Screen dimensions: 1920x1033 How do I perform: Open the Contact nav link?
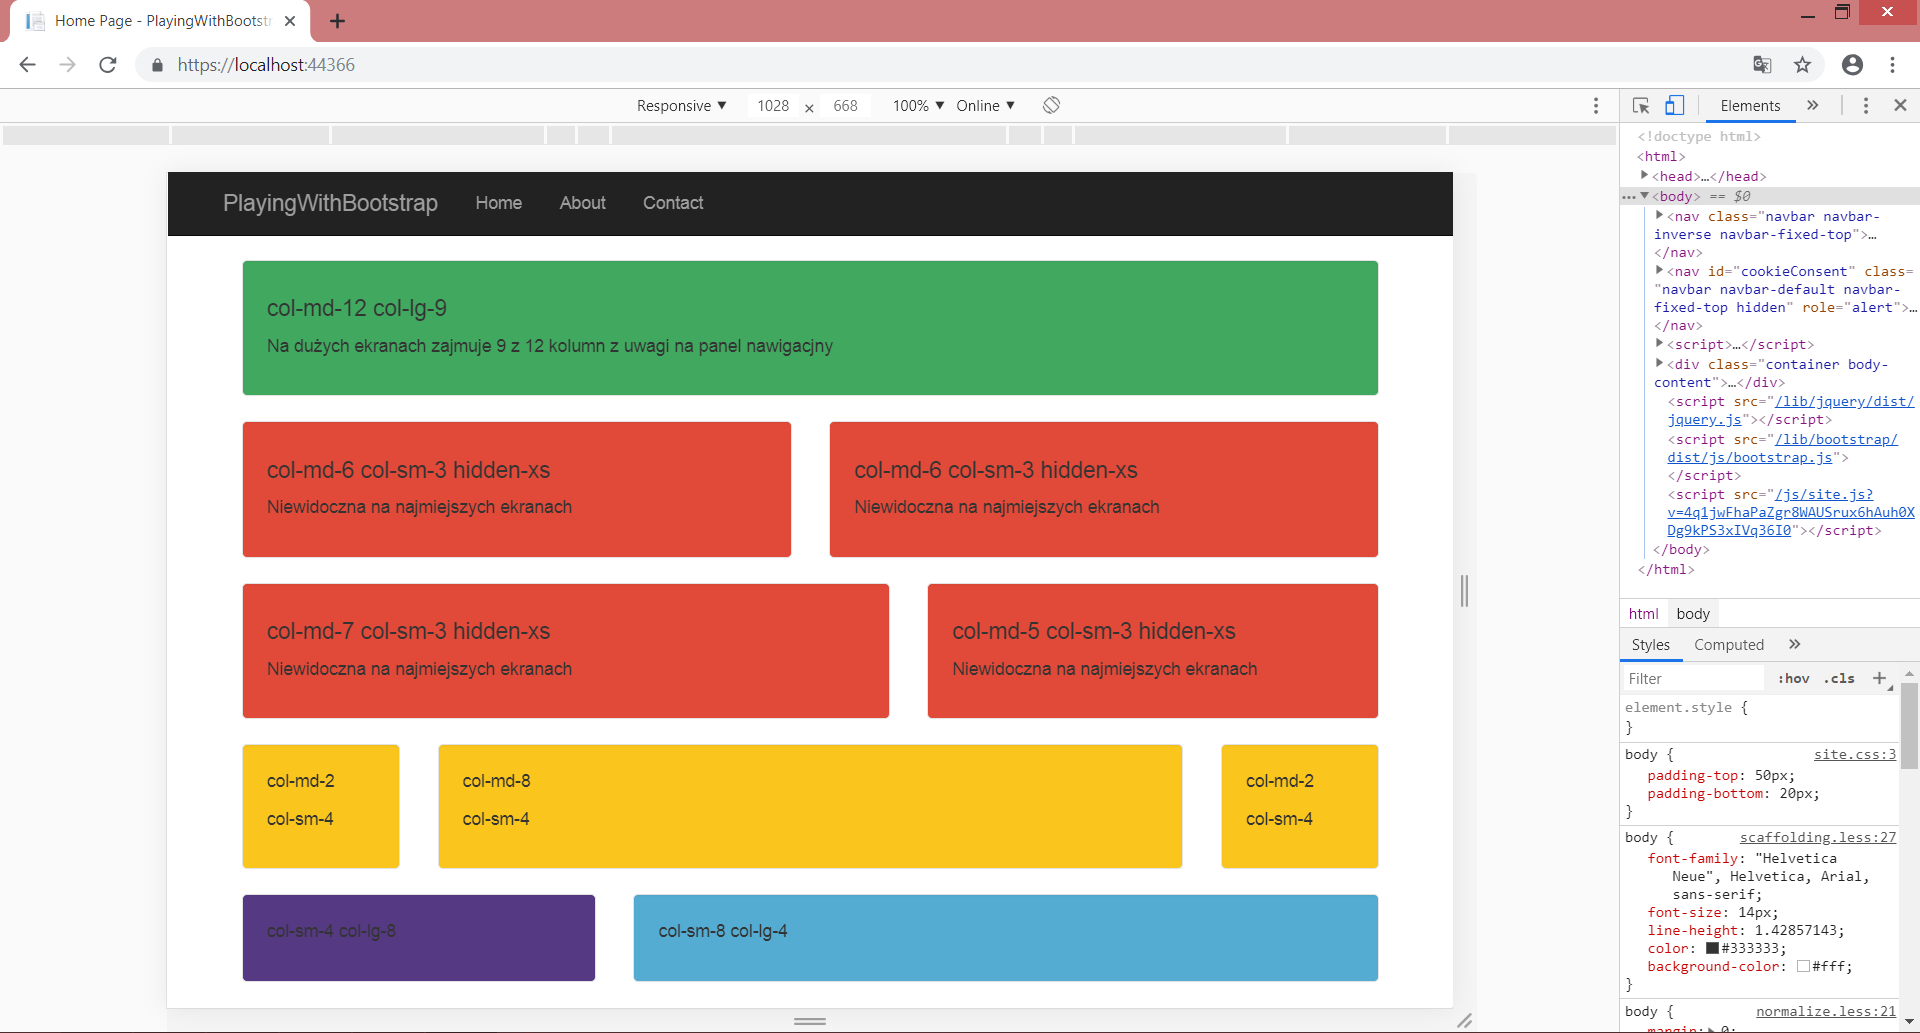pos(673,203)
